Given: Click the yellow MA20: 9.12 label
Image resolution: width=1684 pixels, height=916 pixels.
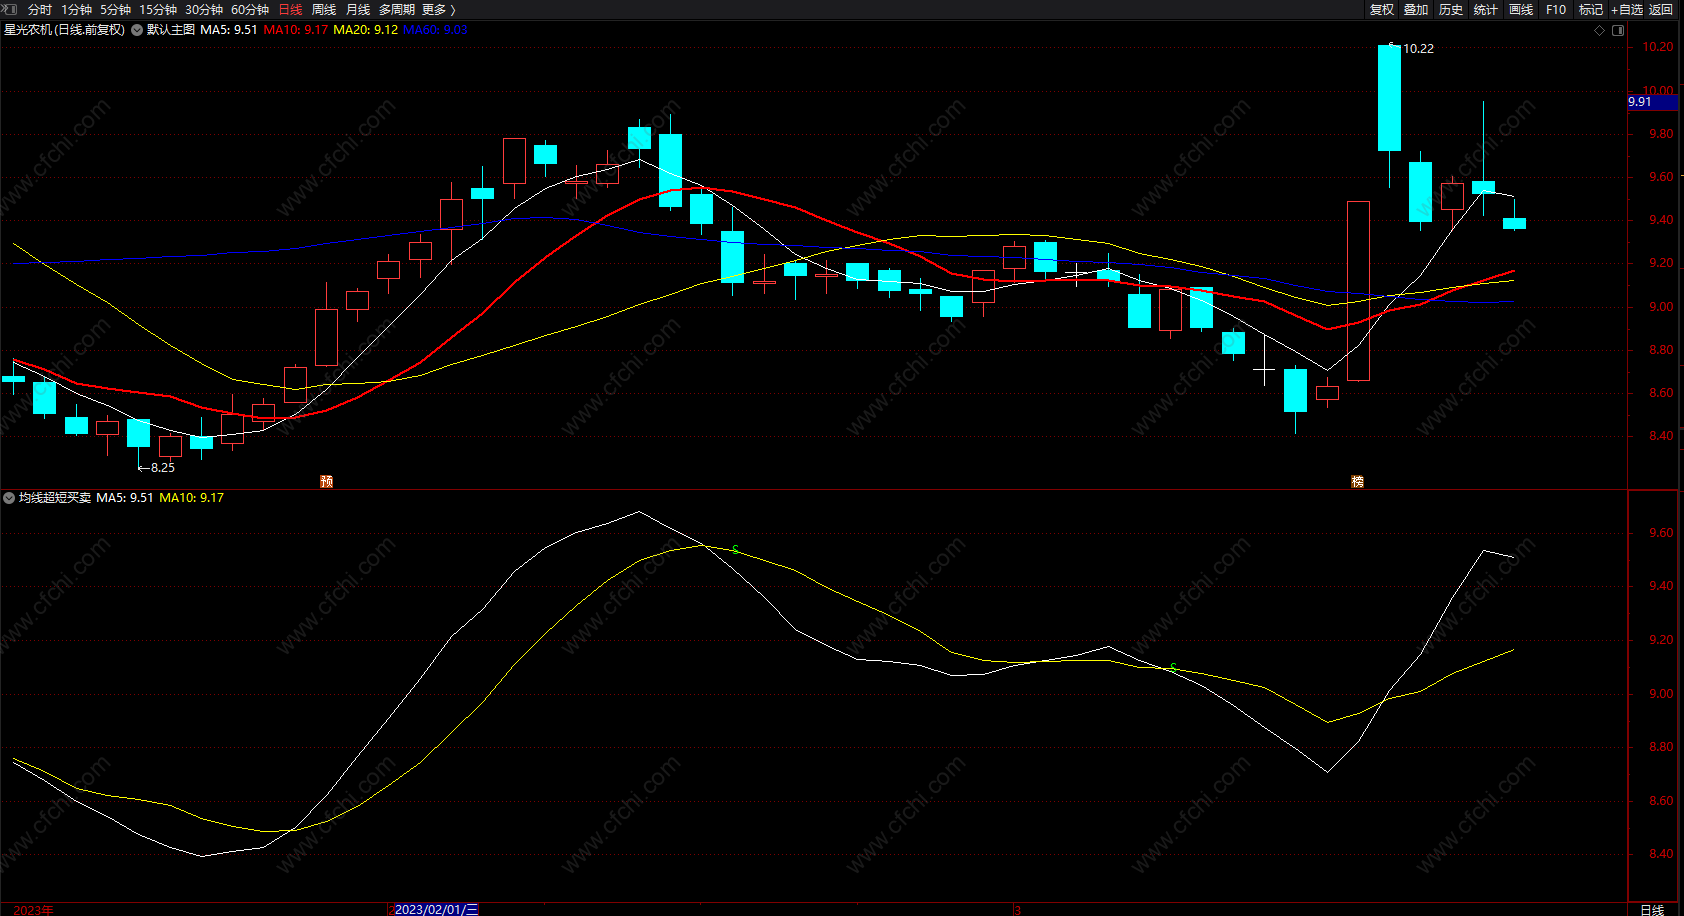Looking at the screenshot, I should pos(366,30).
